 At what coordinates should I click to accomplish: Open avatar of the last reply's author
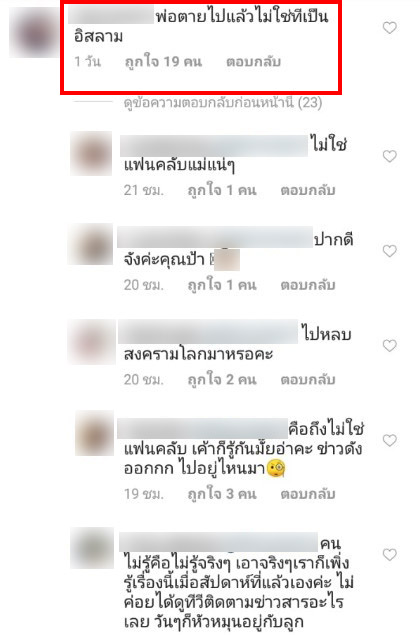[92, 548]
